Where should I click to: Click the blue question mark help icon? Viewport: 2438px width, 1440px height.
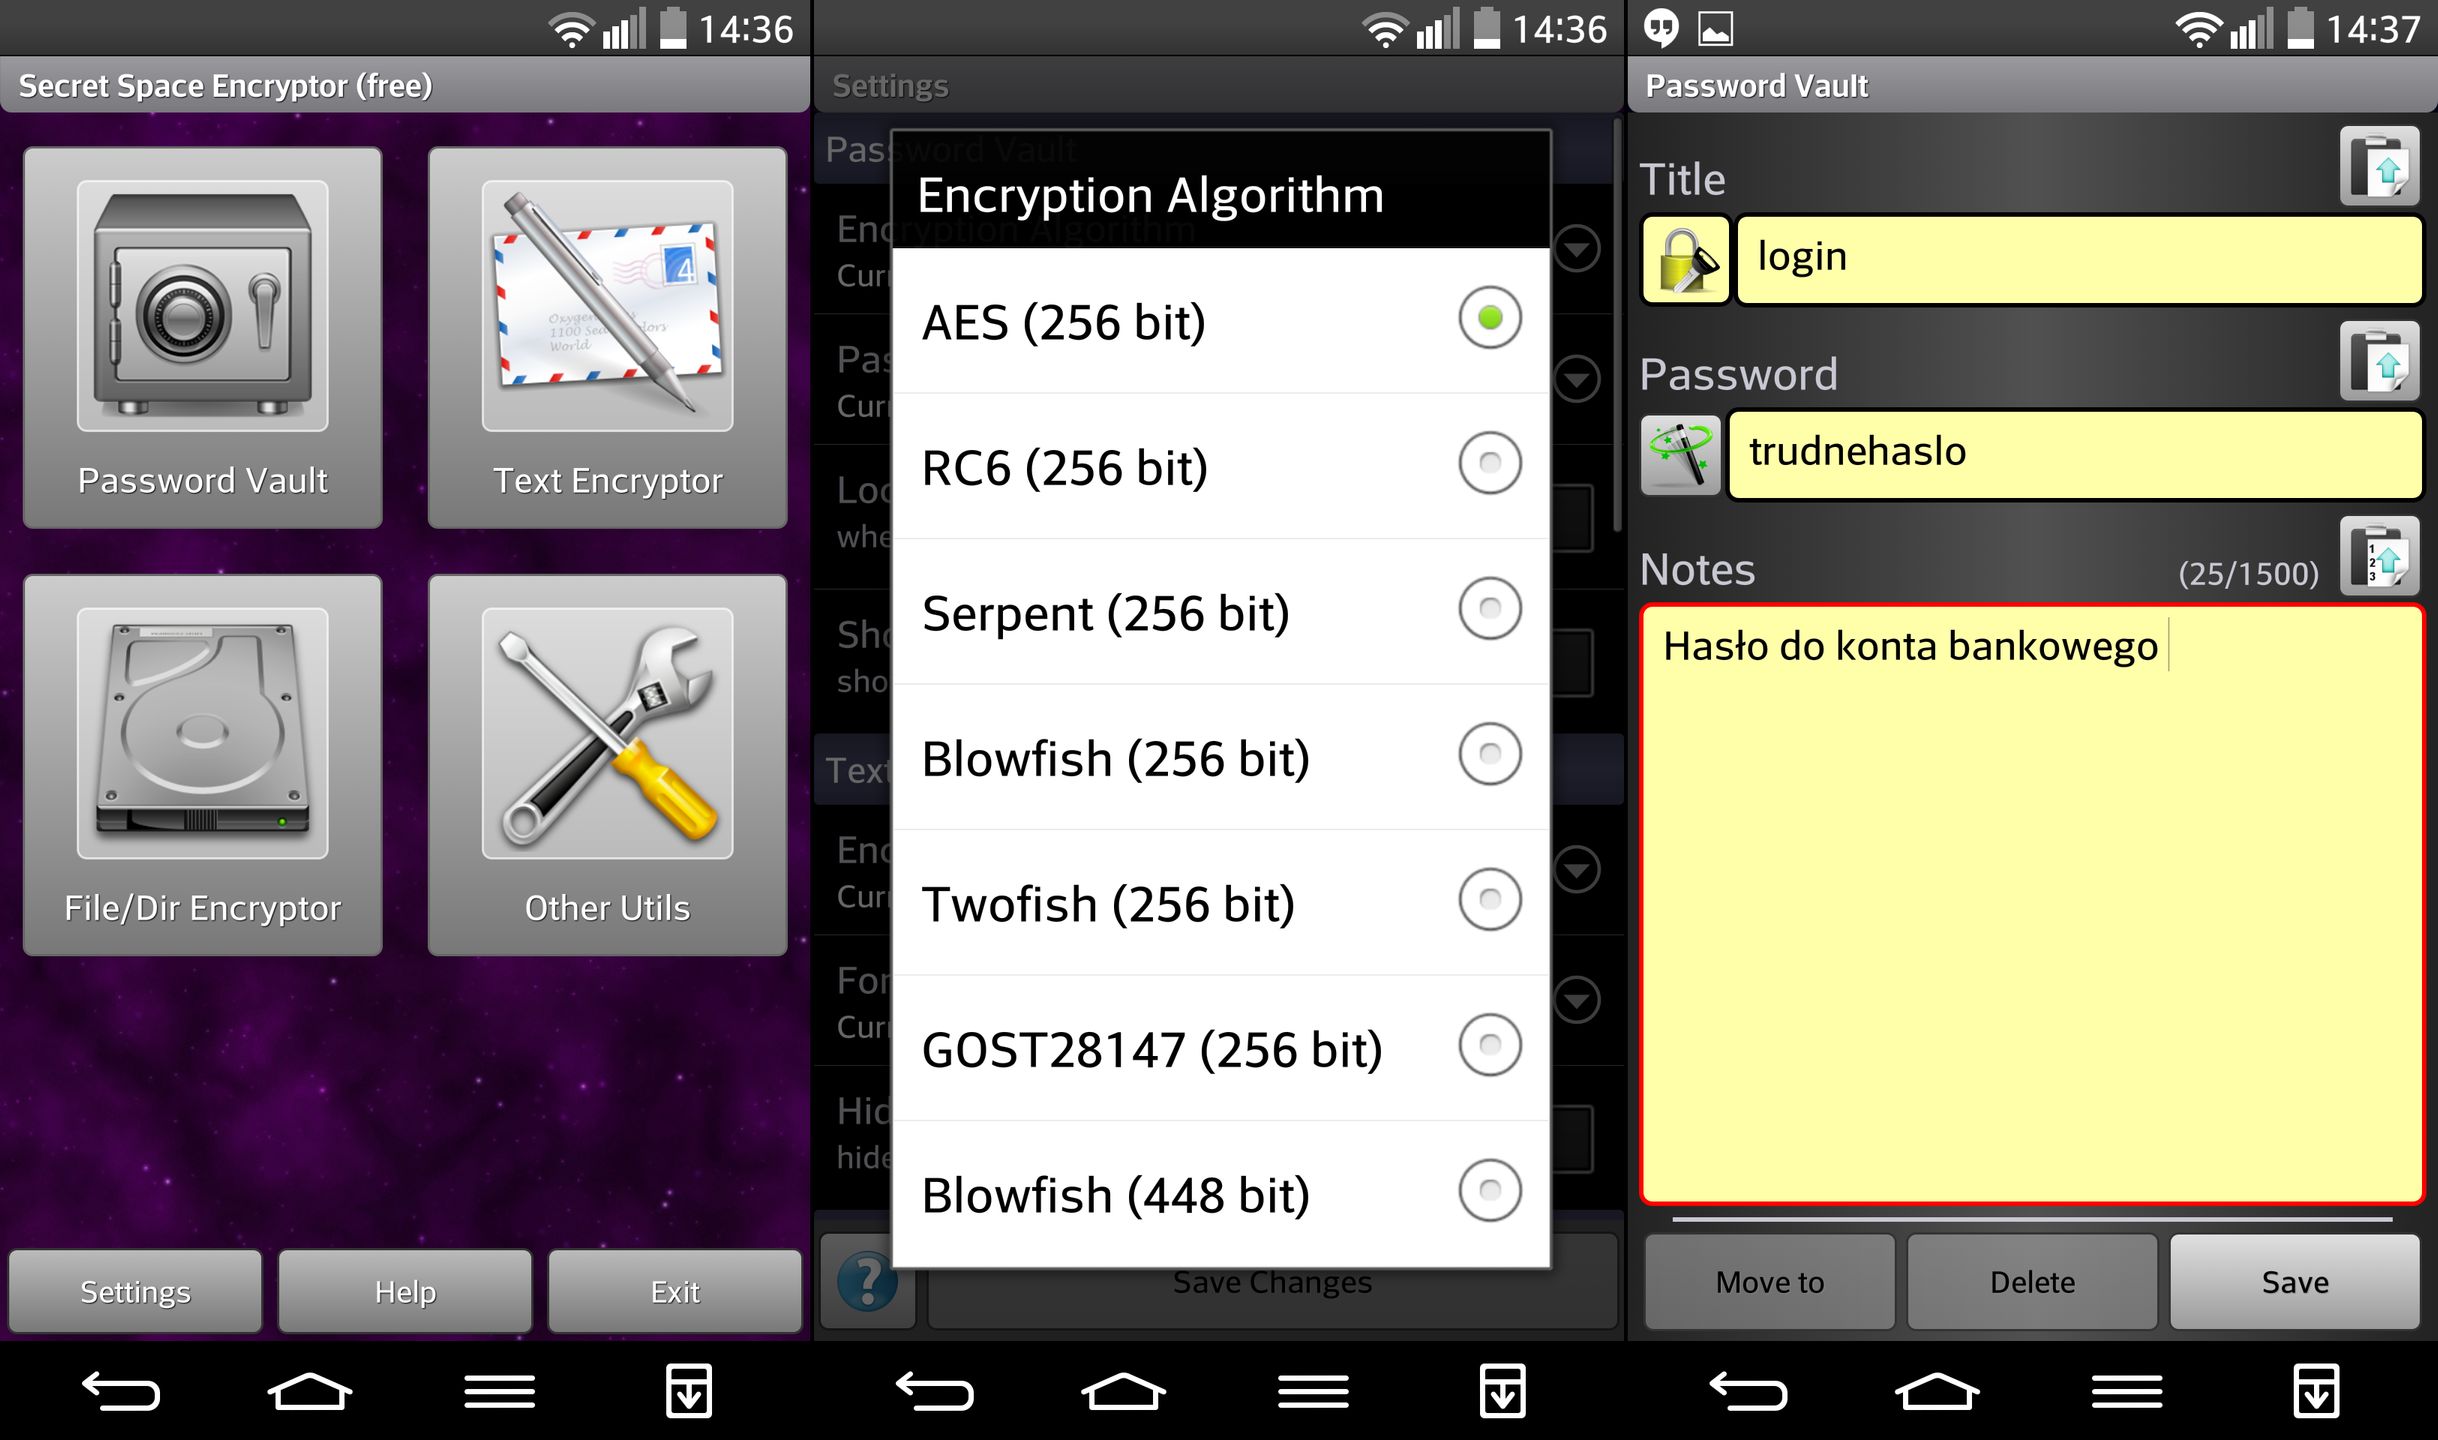click(867, 1281)
